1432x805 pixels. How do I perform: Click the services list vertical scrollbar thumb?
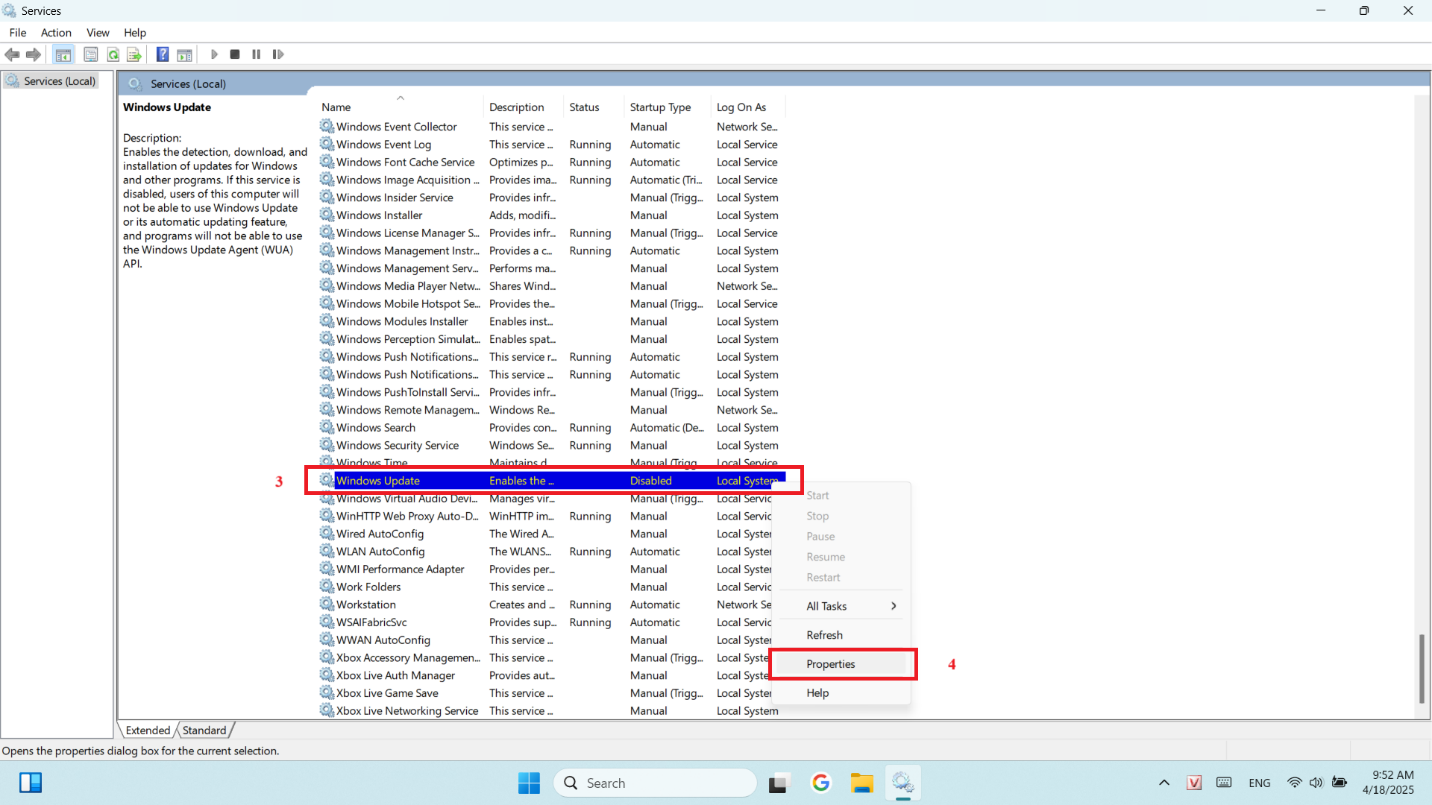pos(1421,668)
